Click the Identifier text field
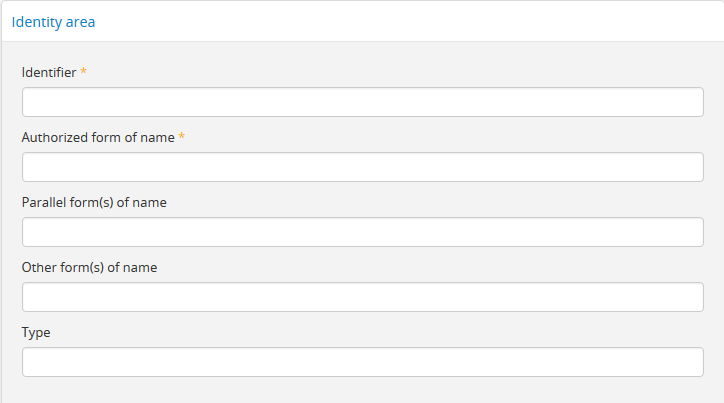Image resolution: width=724 pixels, height=403 pixels. point(362,102)
